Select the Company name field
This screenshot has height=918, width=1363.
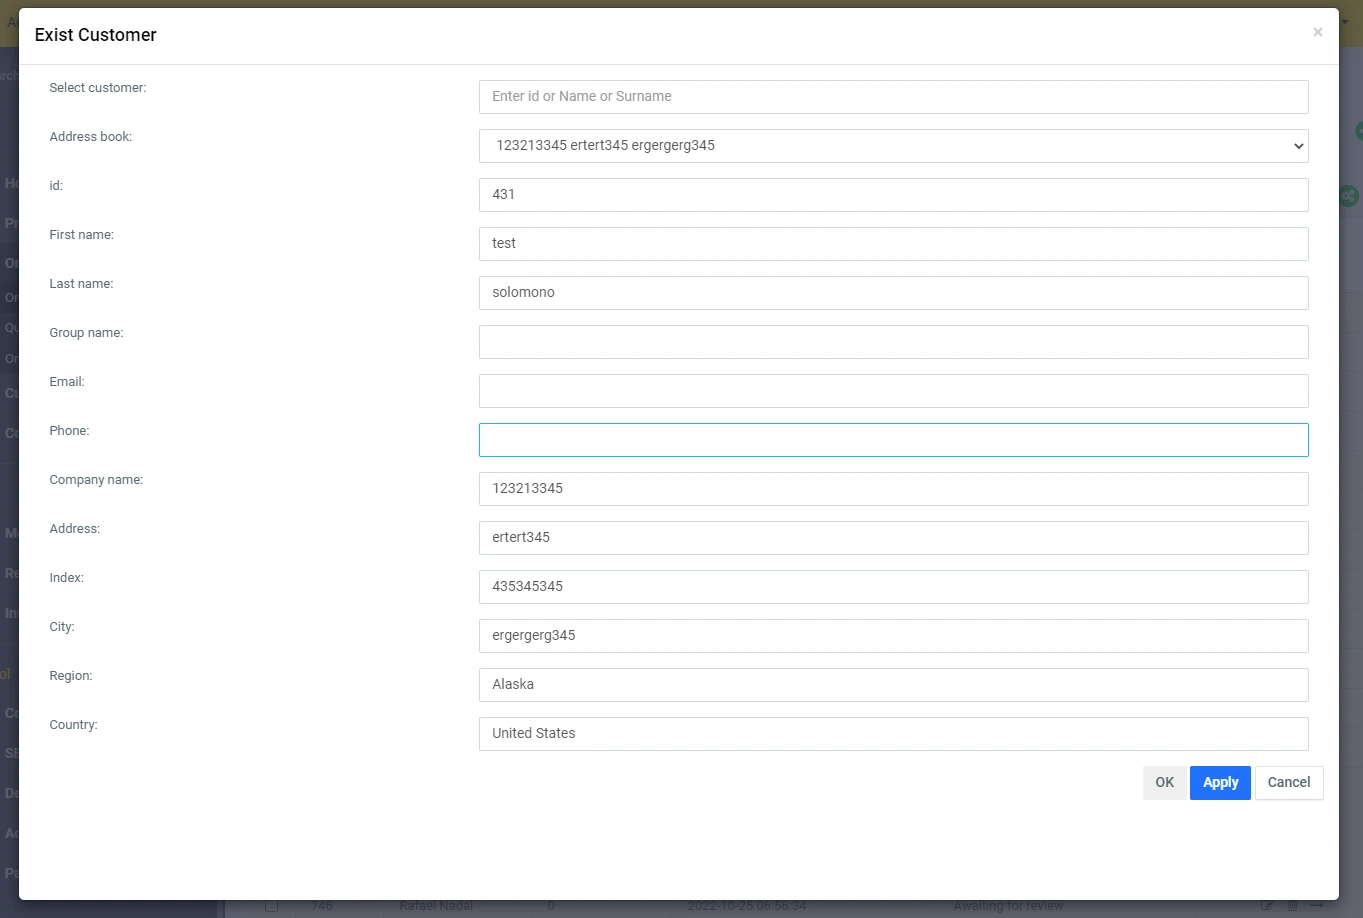tap(893, 489)
